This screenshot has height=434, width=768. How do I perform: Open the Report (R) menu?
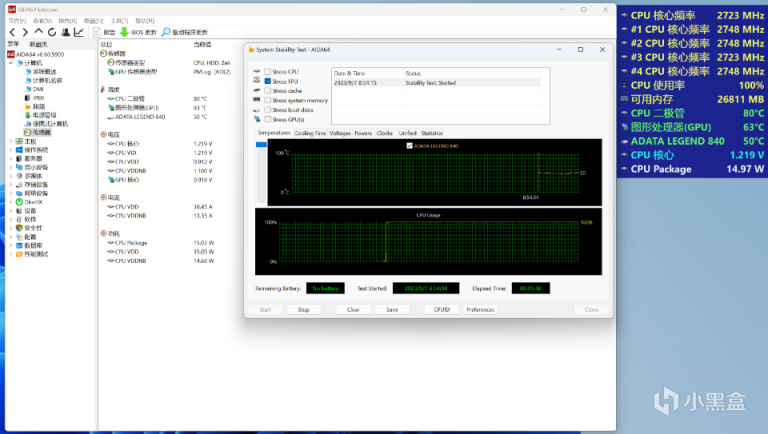[x=68, y=21]
